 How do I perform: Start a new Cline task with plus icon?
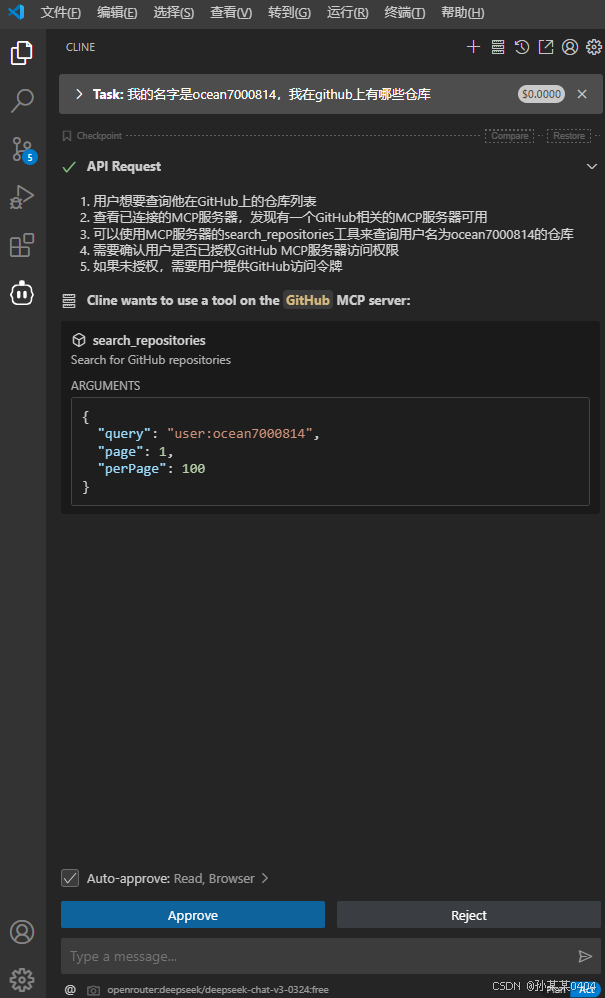pos(473,46)
